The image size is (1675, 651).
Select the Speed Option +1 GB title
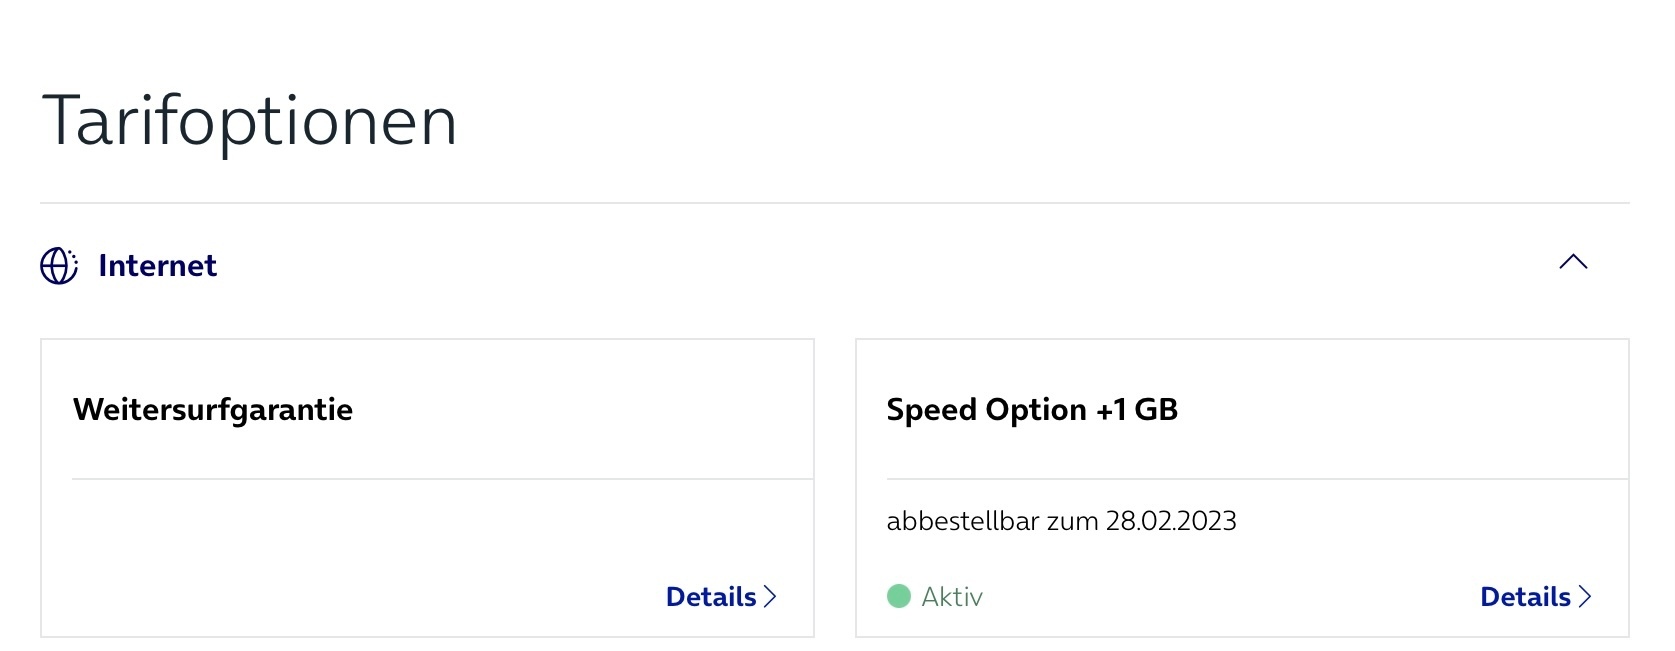tap(1032, 410)
